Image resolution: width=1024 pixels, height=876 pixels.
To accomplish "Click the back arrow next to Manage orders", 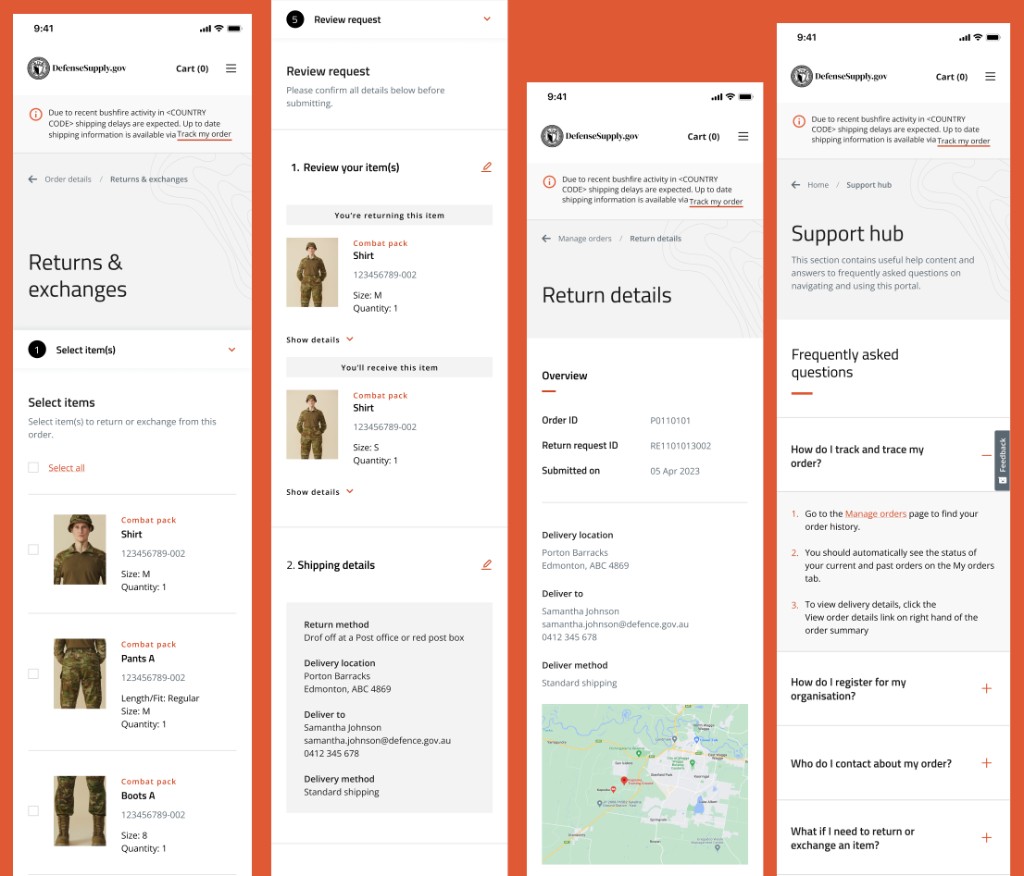I will point(545,237).
